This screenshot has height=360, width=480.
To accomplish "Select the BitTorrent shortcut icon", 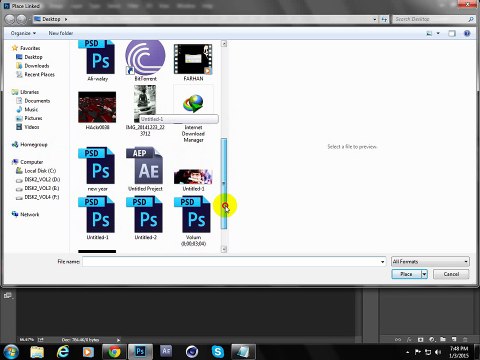I will (145, 60).
